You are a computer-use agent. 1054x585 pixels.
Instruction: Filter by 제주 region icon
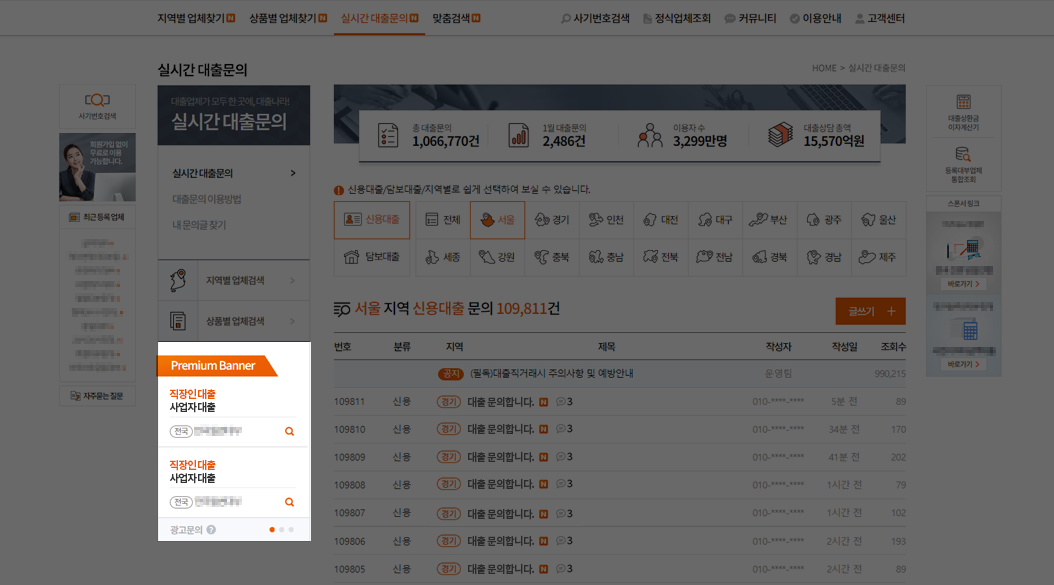click(878, 257)
